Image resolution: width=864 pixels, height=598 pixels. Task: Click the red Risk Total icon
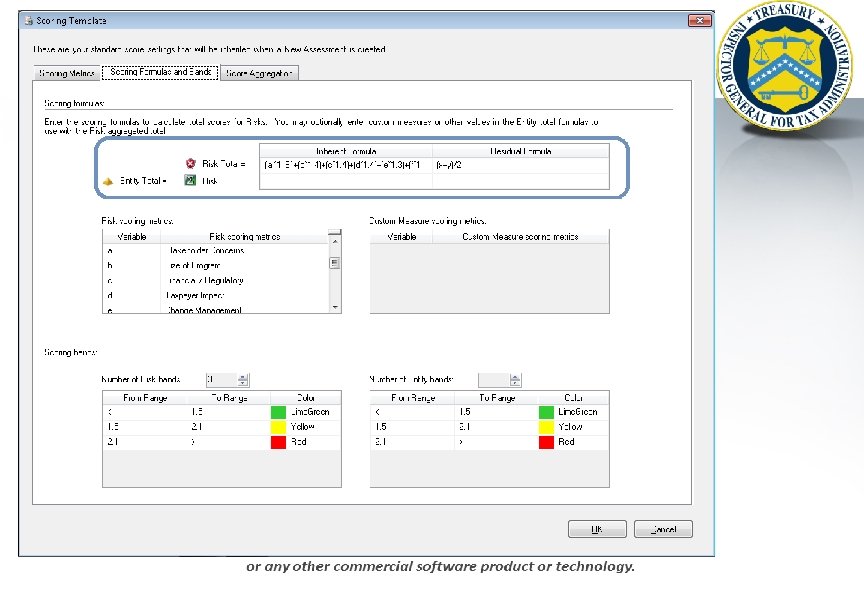tap(191, 163)
